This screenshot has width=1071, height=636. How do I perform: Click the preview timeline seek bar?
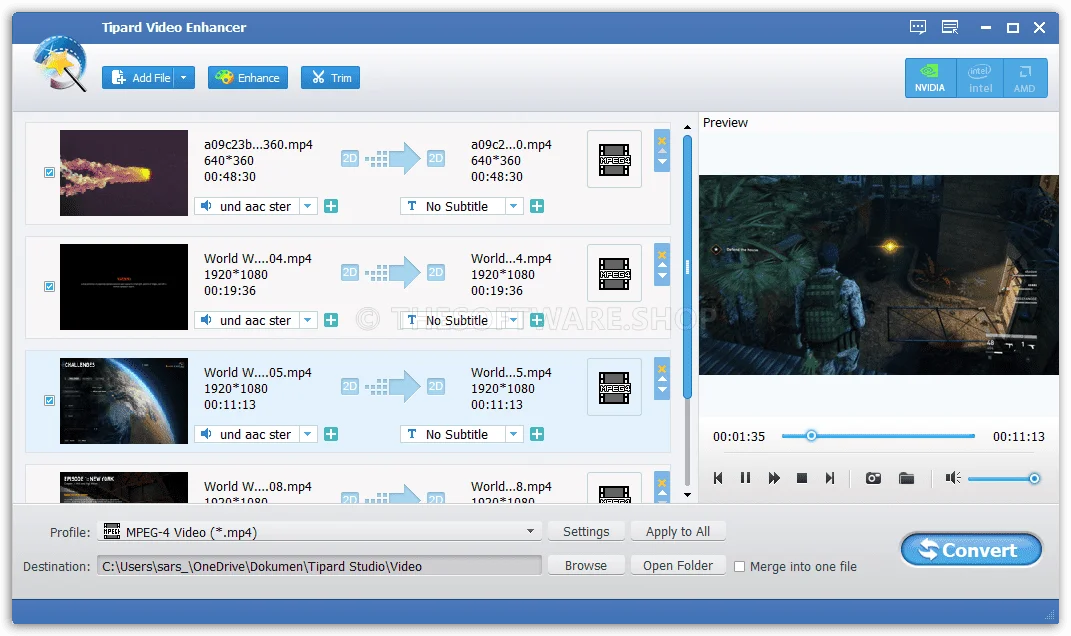point(878,436)
